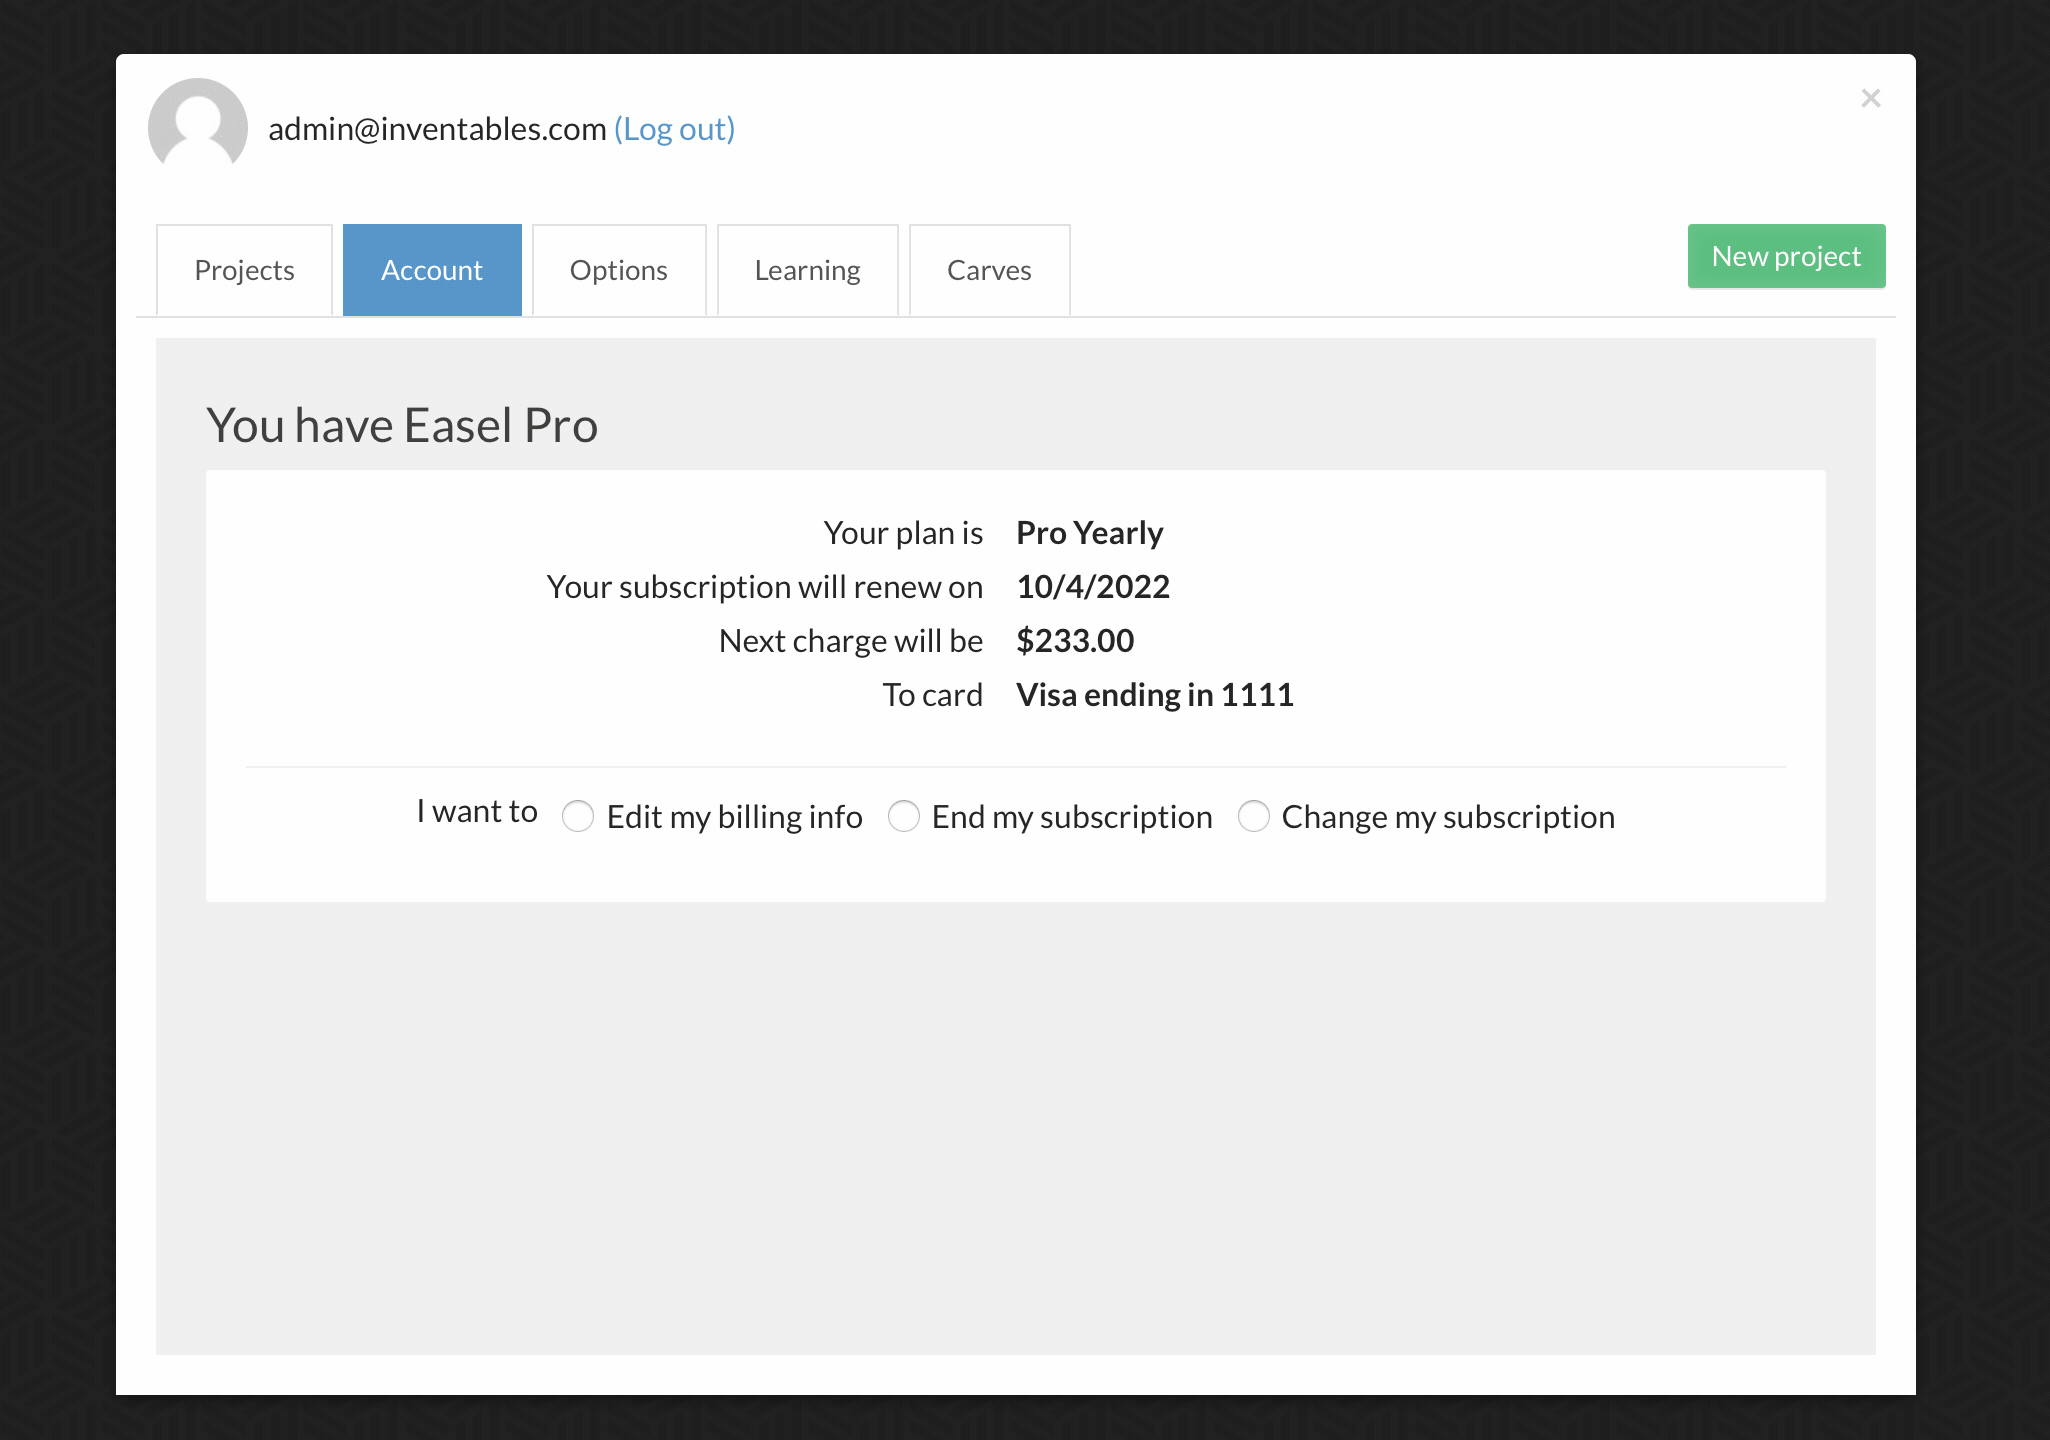Viewport: 2050px width, 1440px height.
Task: Click the $233.00 next charge amount
Action: click(1075, 641)
